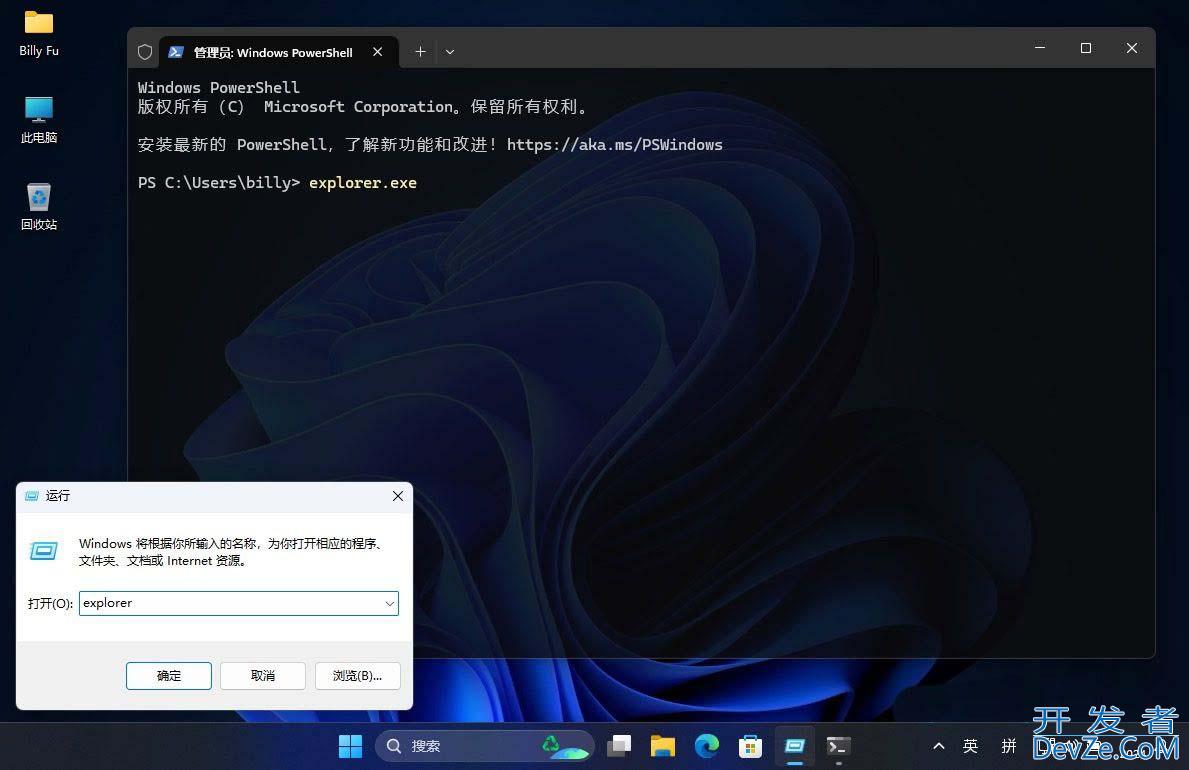Focus the 打开 input field containing explorer
This screenshot has width=1189, height=770.
(x=239, y=603)
